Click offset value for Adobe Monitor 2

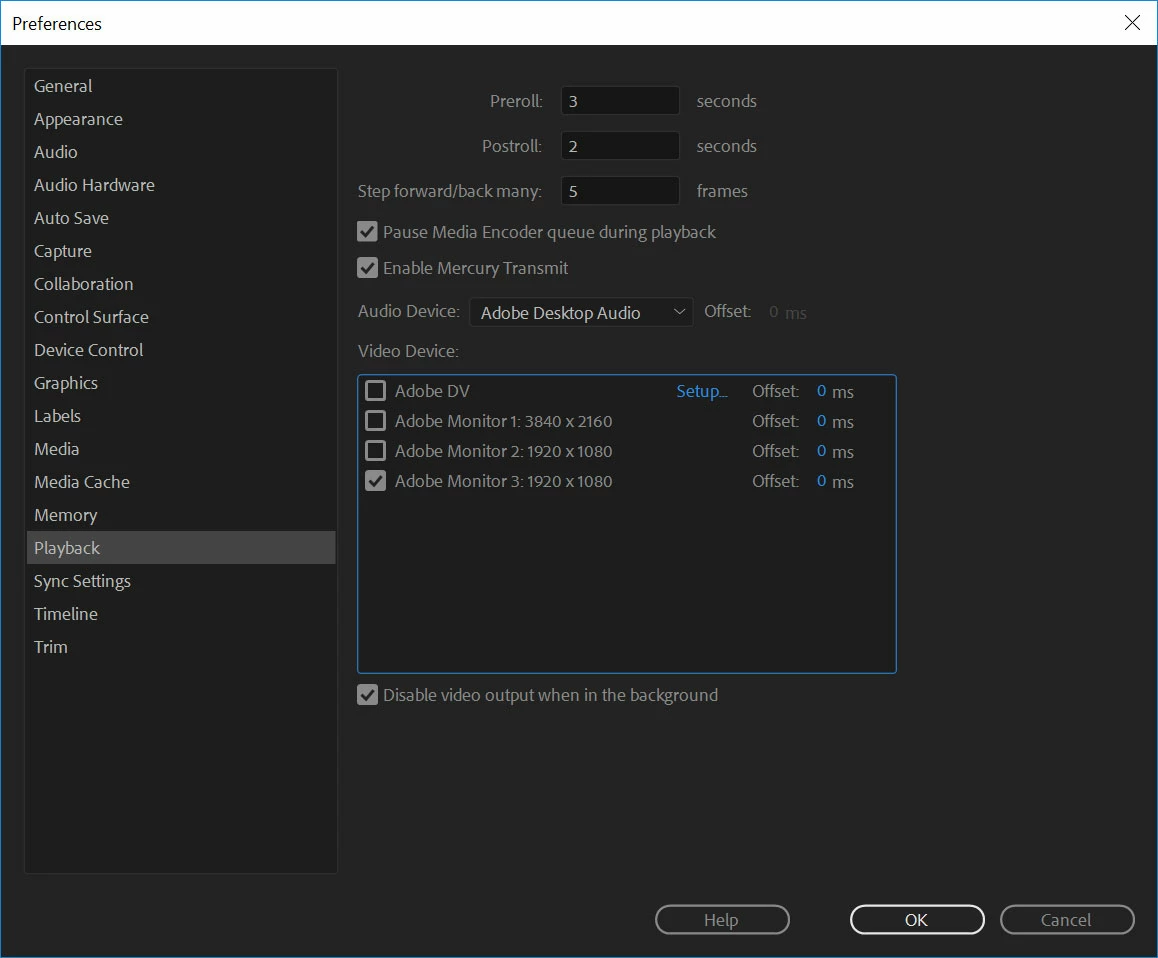pyautogui.click(x=821, y=451)
